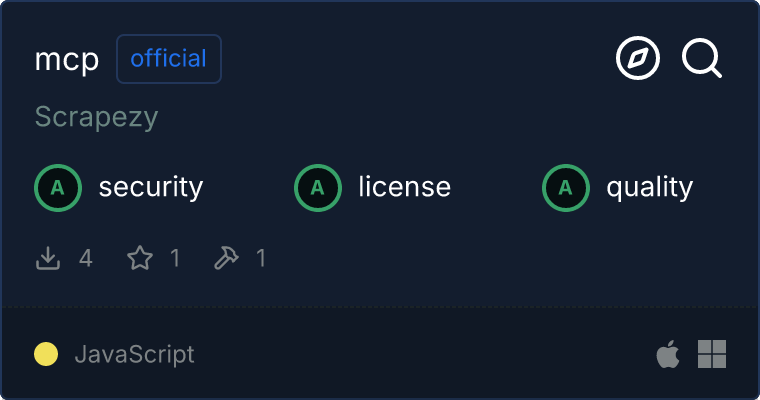Viewport: 760px width, 400px height.
Task: Click the Apple platform icon
Action: point(667,354)
